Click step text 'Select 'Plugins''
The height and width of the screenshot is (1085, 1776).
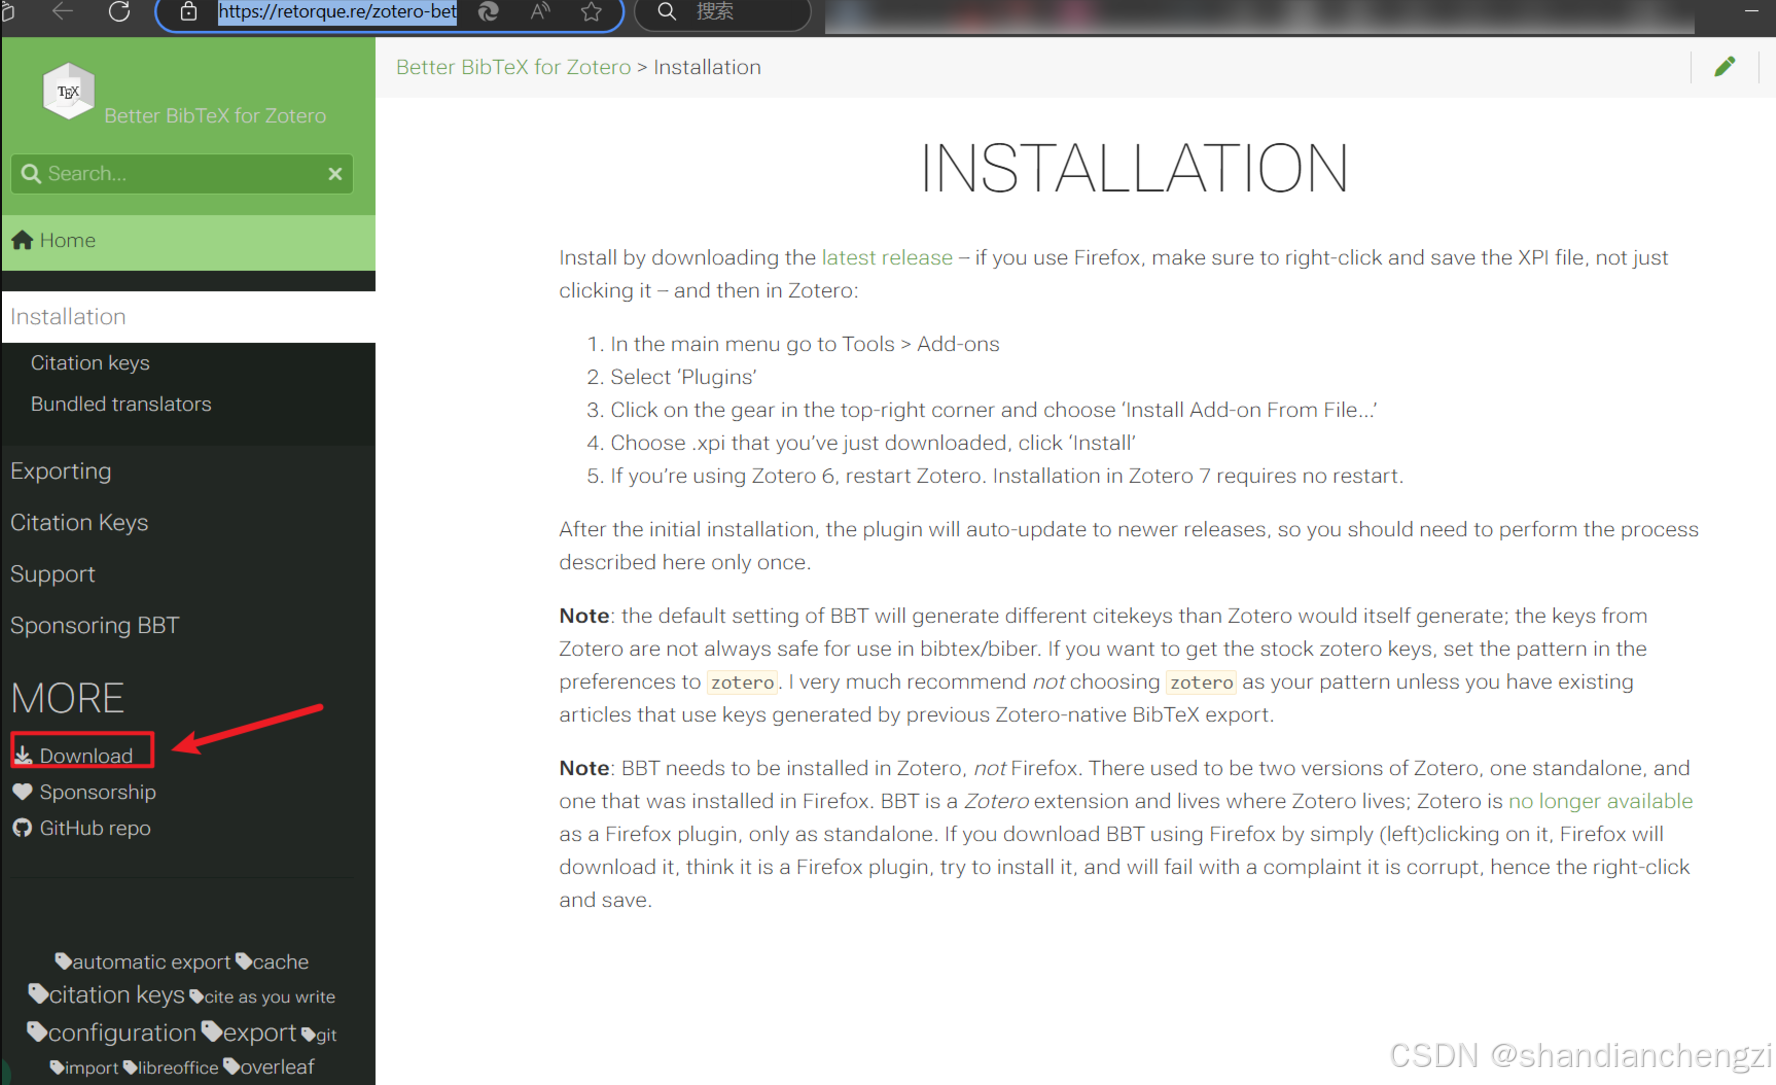pyautogui.click(x=684, y=377)
